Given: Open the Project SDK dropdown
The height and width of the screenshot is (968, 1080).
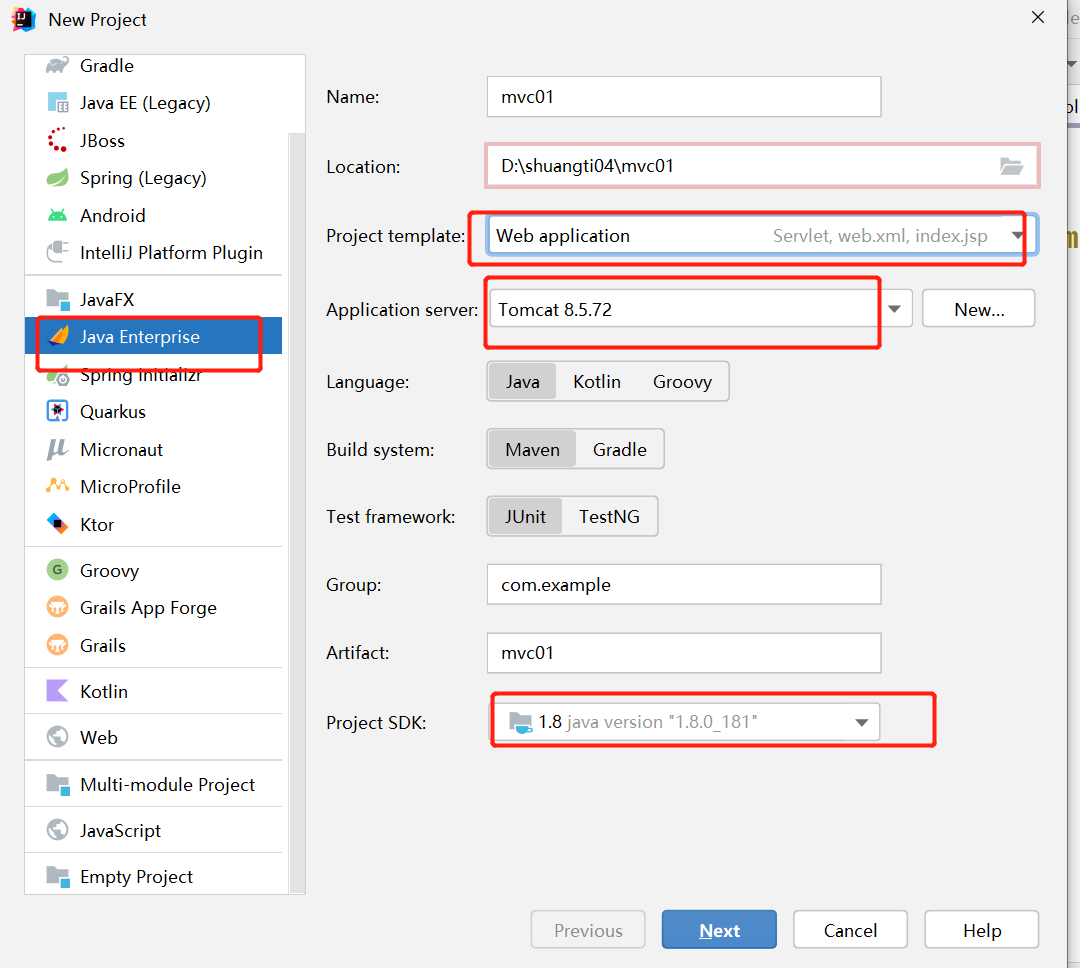Looking at the screenshot, I should pyautogui.click(x=861, y=722).
